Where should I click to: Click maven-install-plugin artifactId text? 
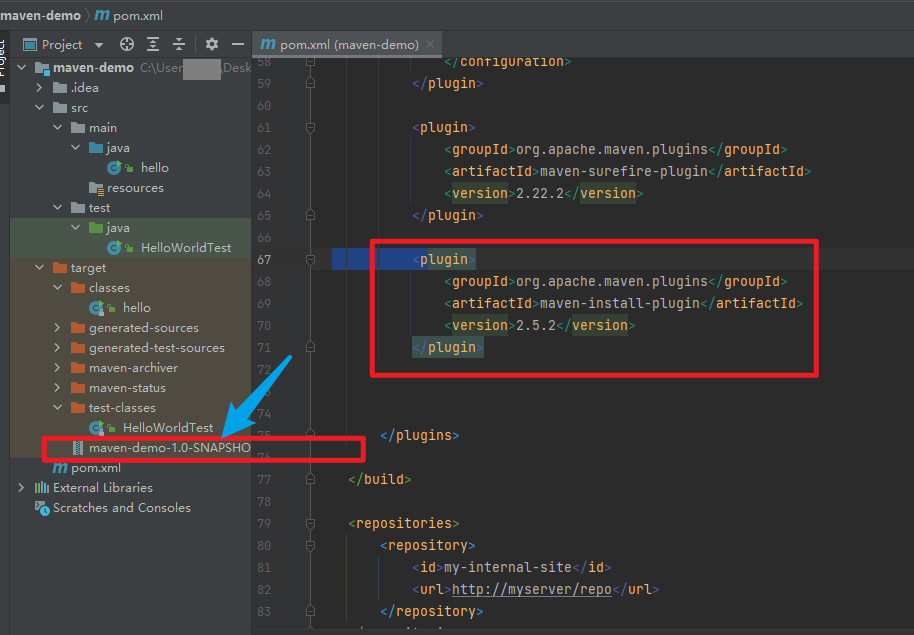click(x=620, y=303)
